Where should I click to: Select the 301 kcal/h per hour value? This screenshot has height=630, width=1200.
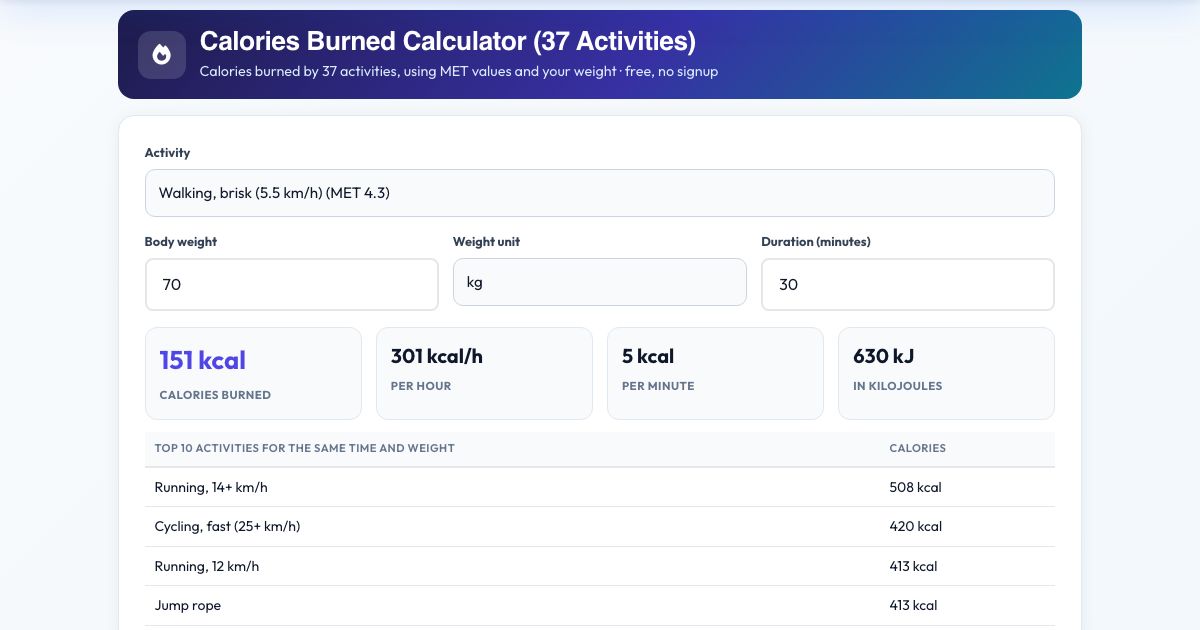(437, 356)
